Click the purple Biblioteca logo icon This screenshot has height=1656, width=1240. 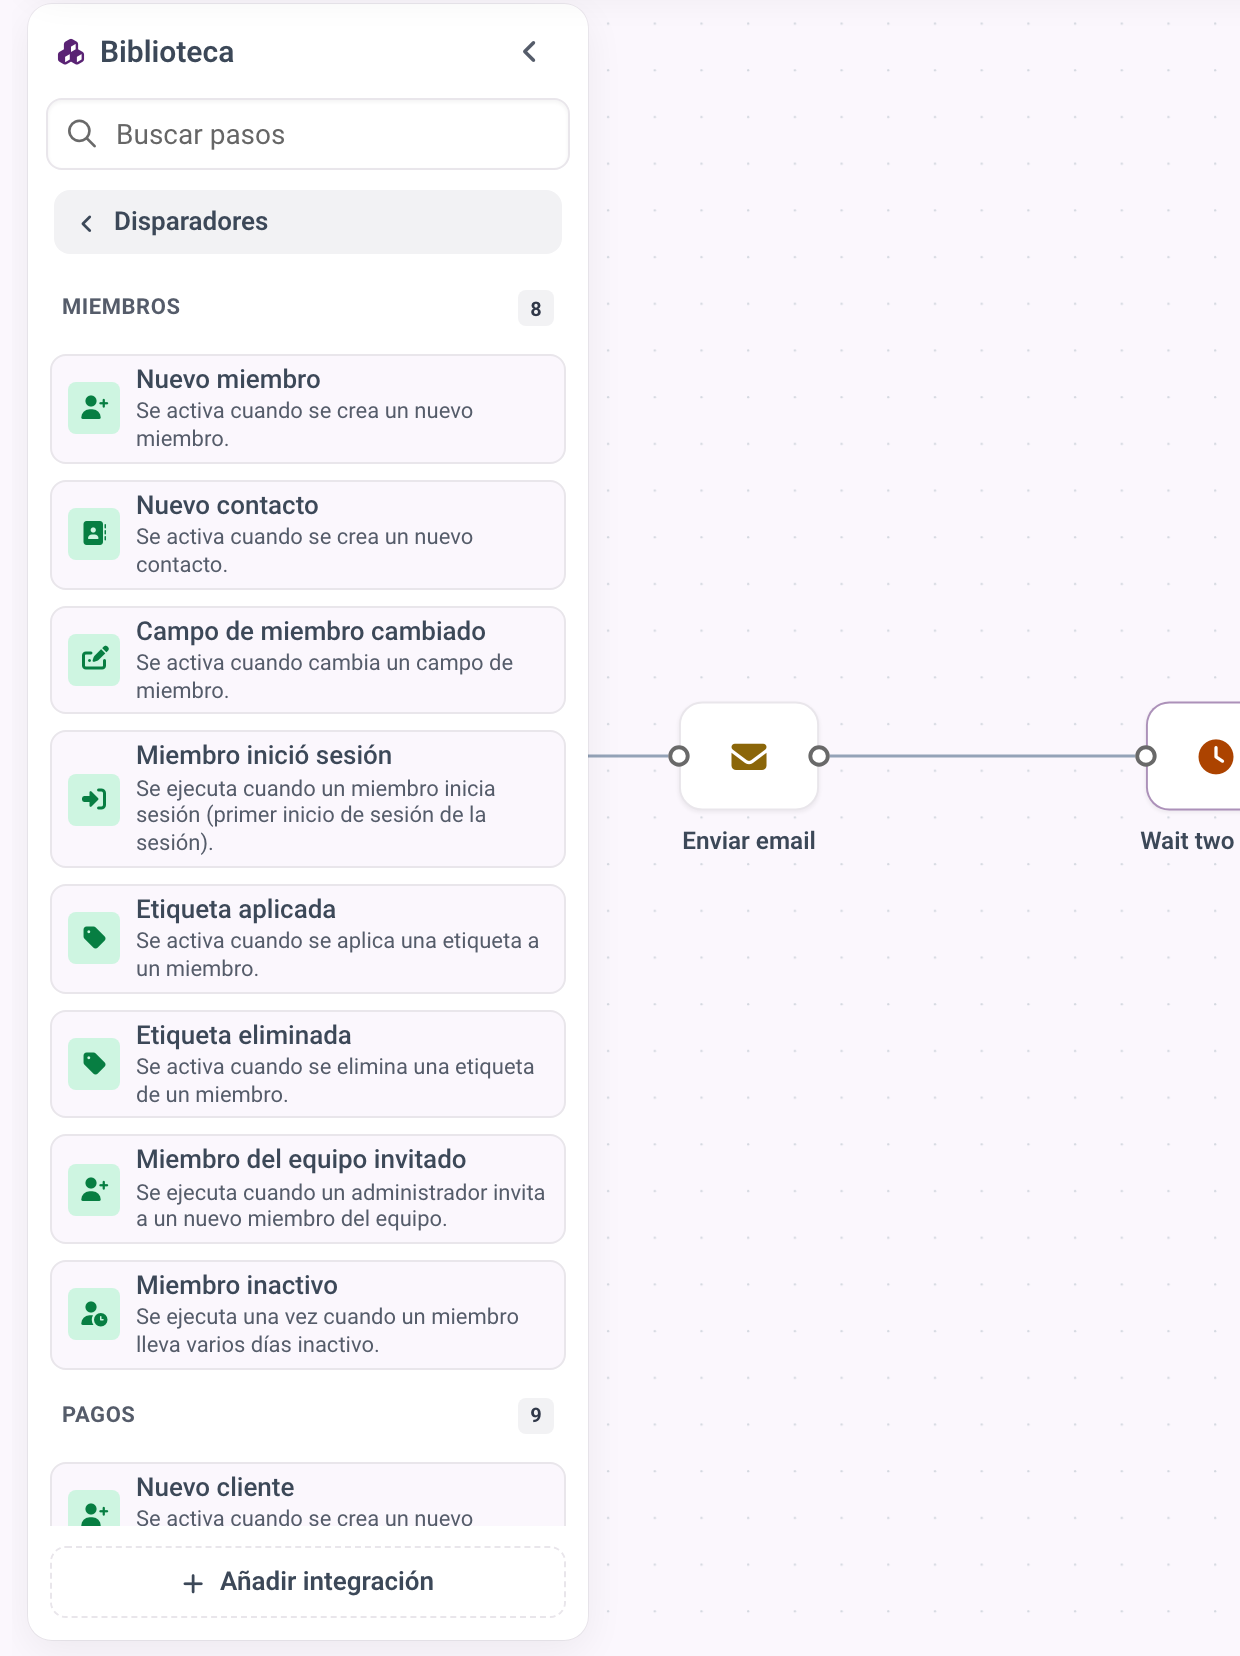click(x=71, y=52)
